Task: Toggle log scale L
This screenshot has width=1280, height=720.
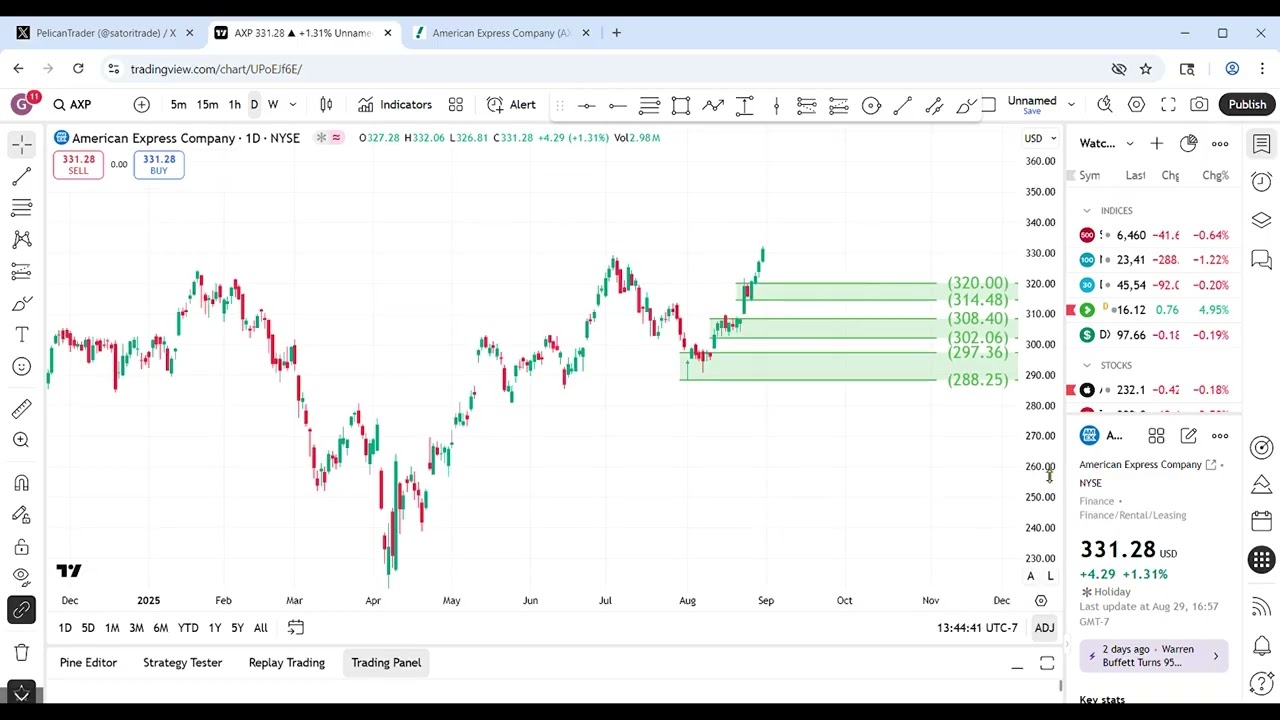Action: (1050, 576)
